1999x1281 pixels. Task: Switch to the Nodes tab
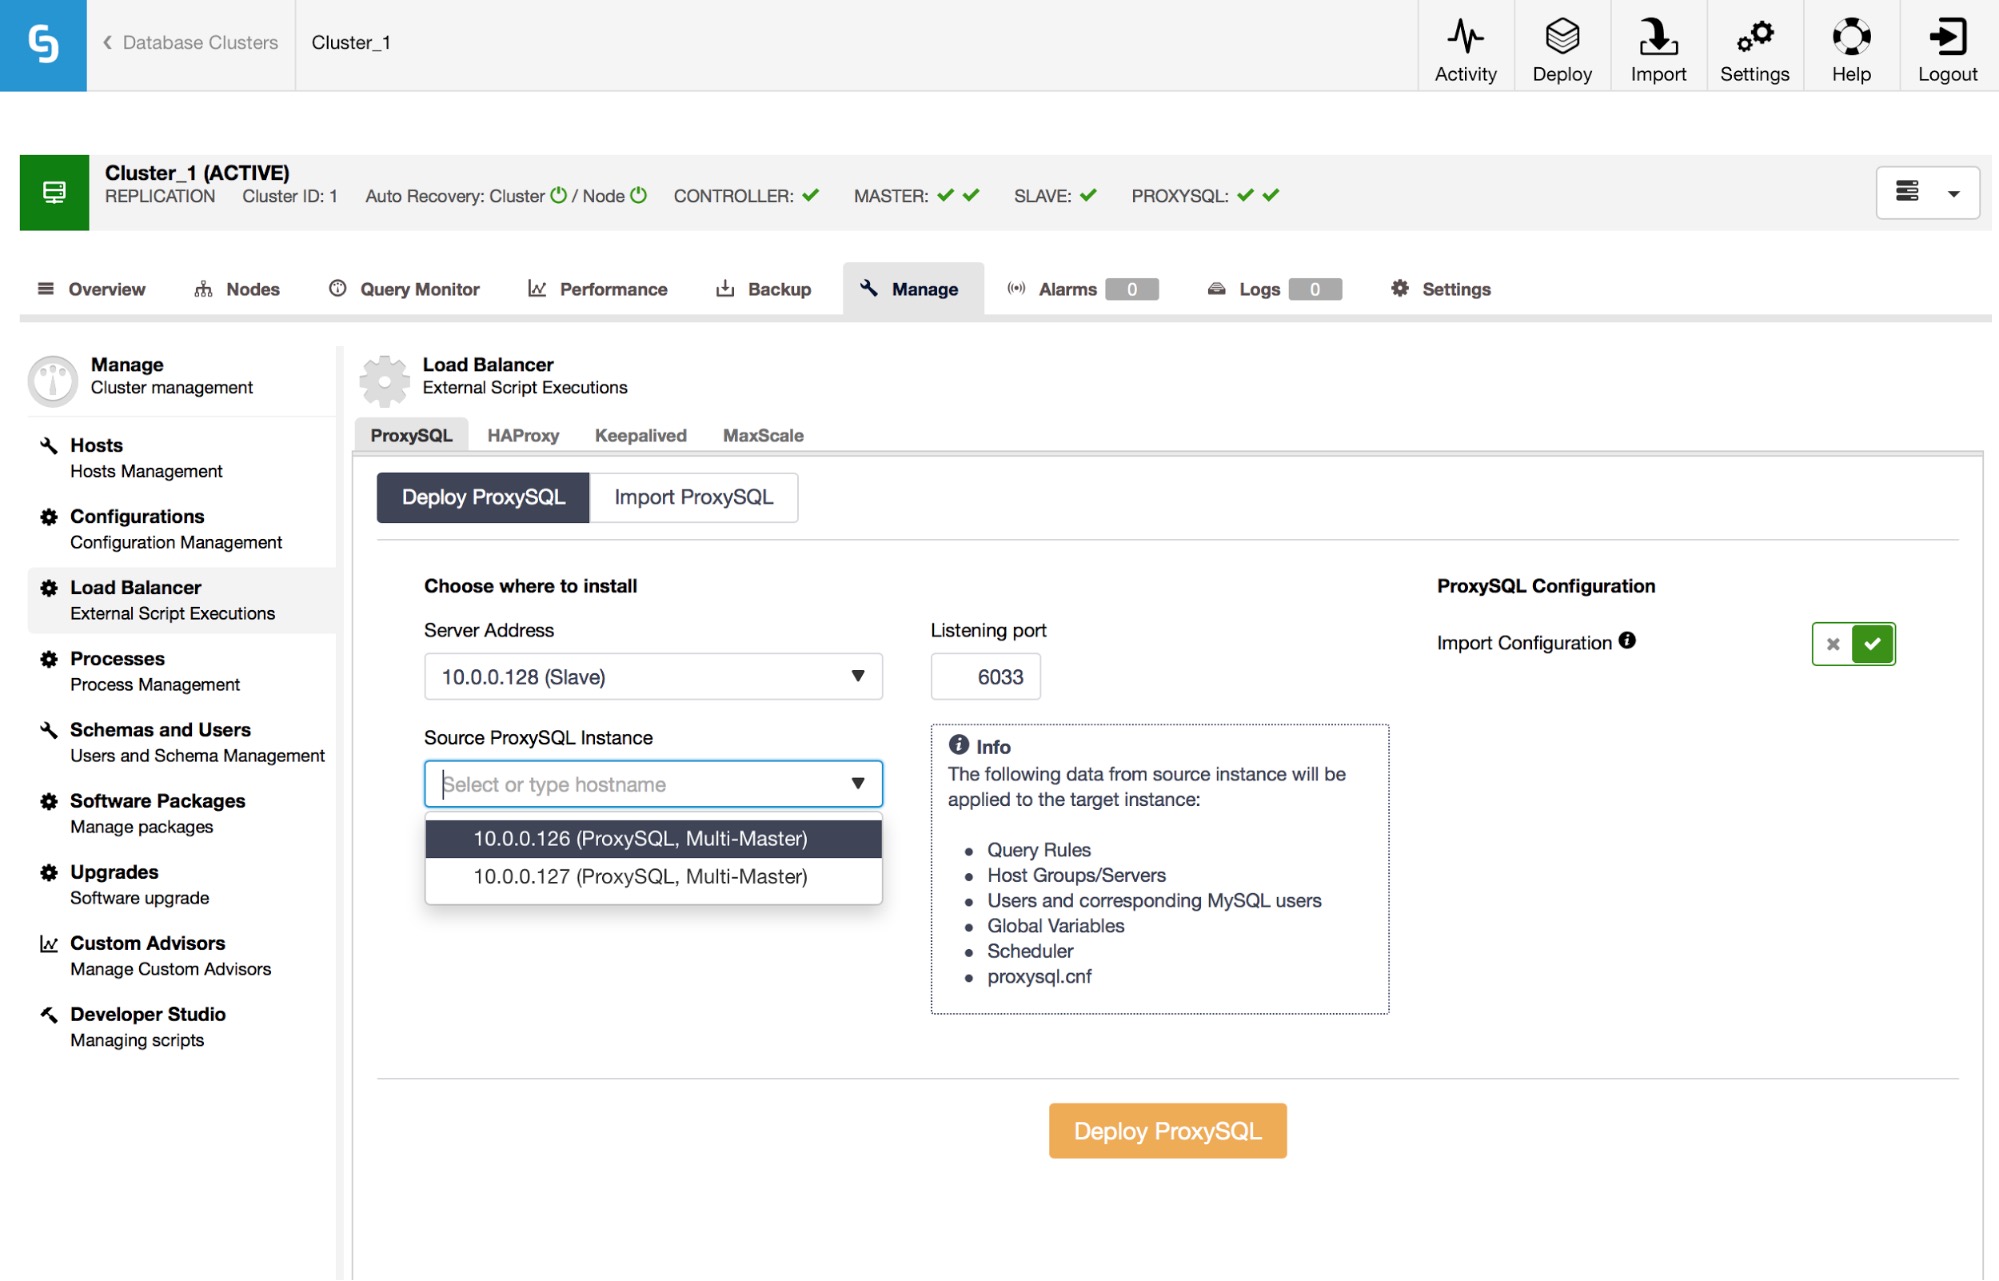point(237,289)
